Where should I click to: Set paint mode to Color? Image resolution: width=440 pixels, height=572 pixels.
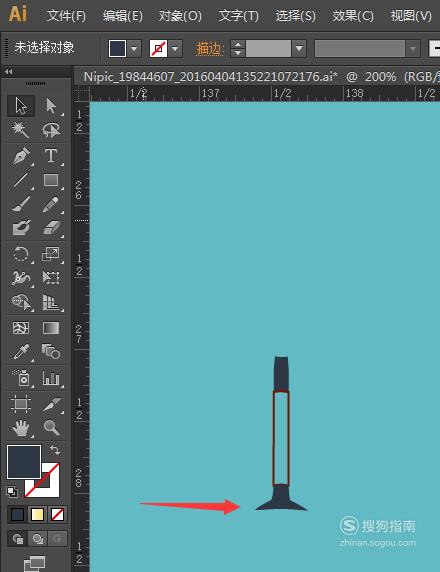(18, 515)
